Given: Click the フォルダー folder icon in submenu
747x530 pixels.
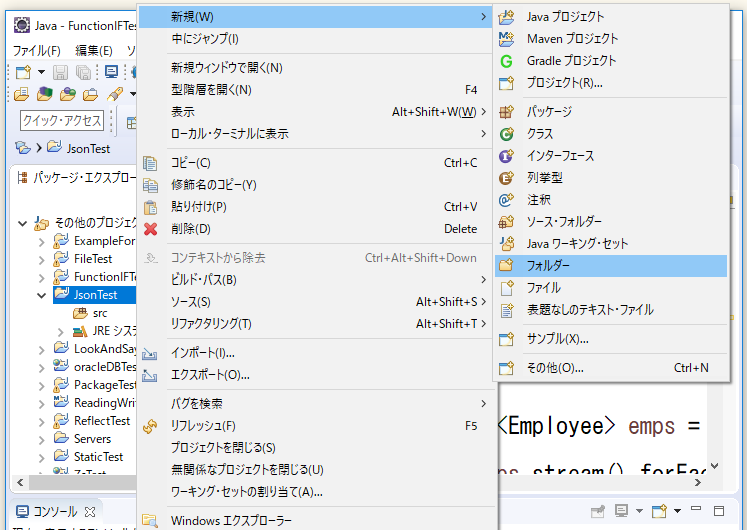Looking at the screenshot, I should [x=506, y=265].
